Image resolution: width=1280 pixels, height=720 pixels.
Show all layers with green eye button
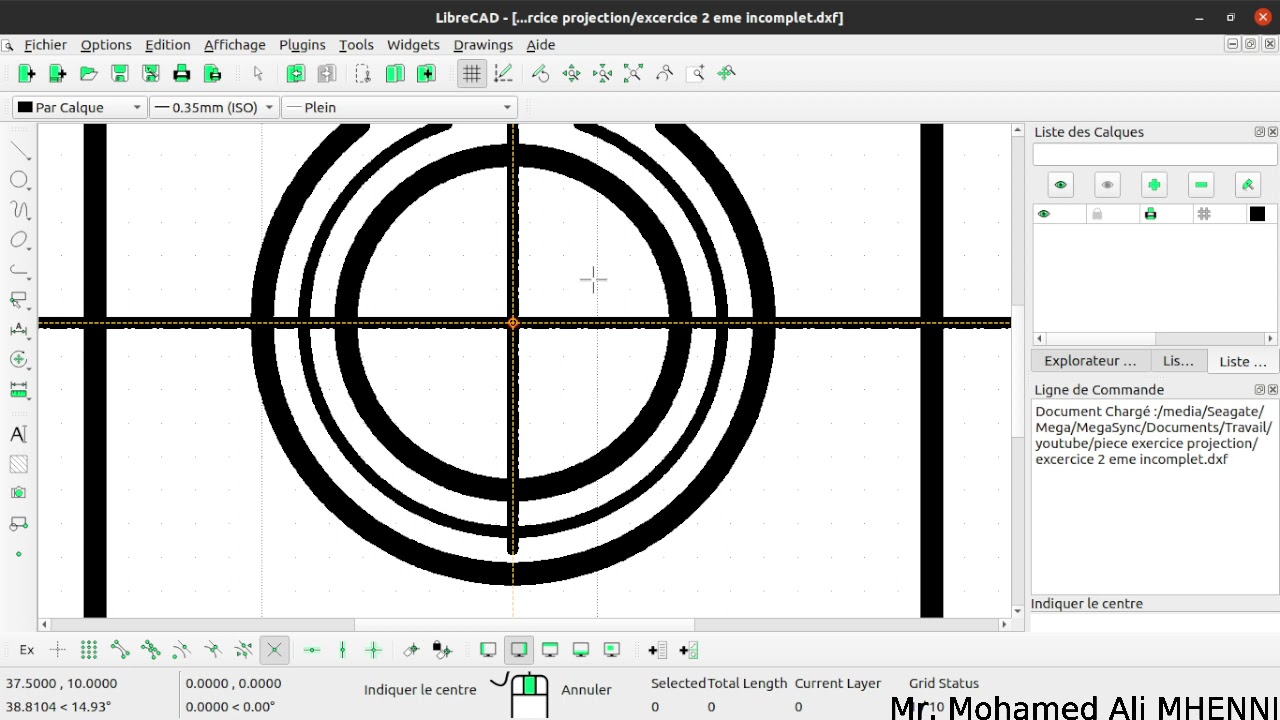(1060, 185)
